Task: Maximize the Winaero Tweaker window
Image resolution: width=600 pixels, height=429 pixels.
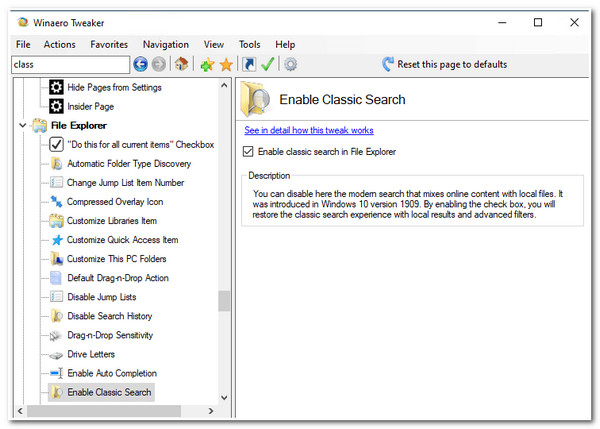Action: 538,23
